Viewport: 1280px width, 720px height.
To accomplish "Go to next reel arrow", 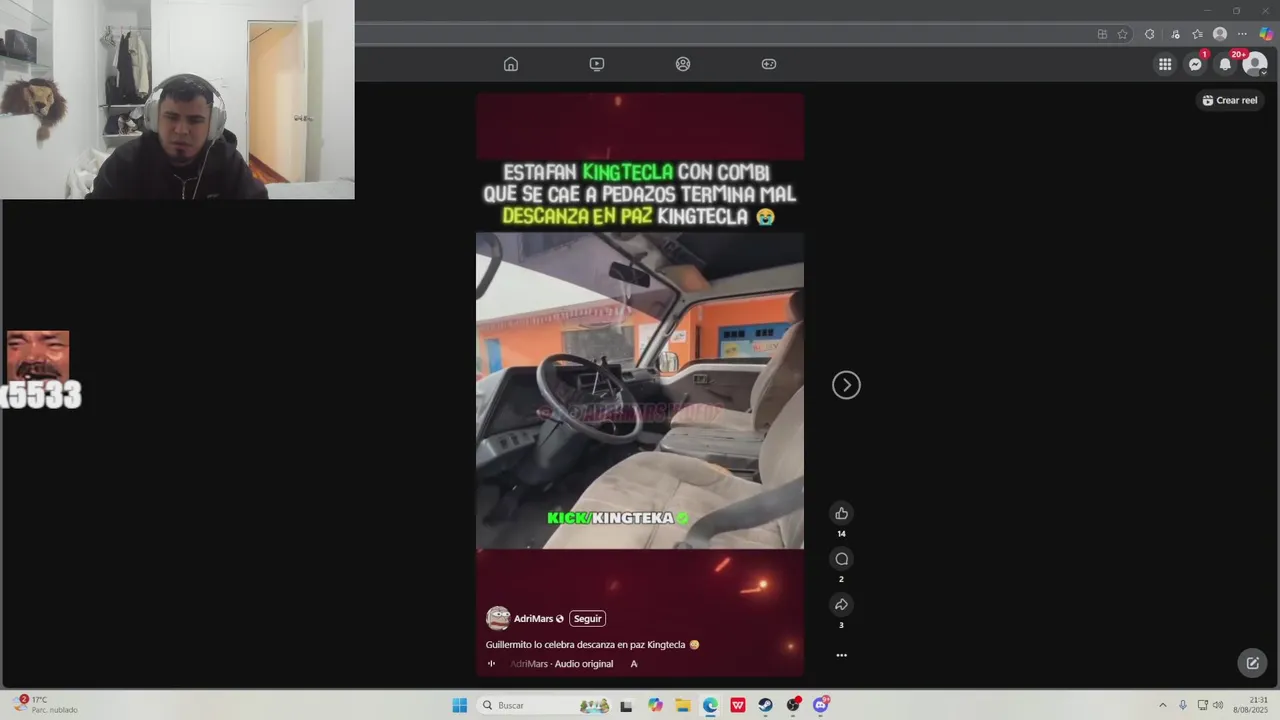I will 846,385.
